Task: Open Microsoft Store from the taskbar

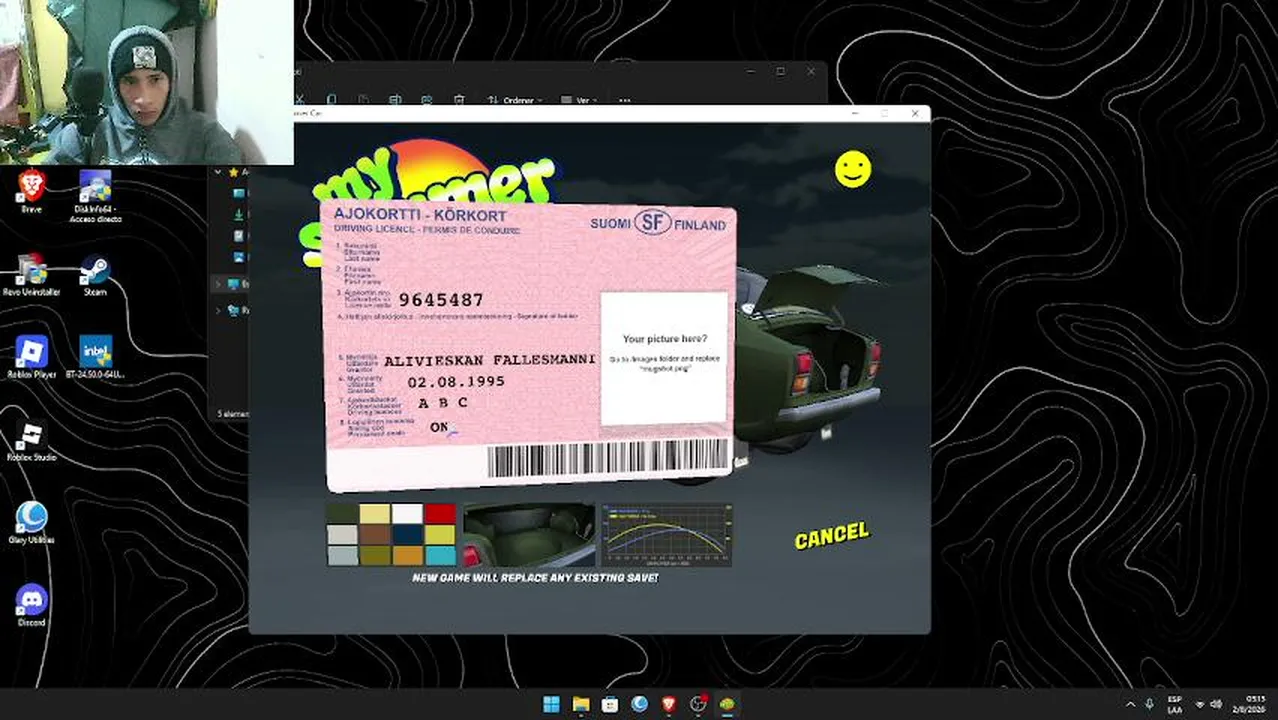Action: (610, 704)
